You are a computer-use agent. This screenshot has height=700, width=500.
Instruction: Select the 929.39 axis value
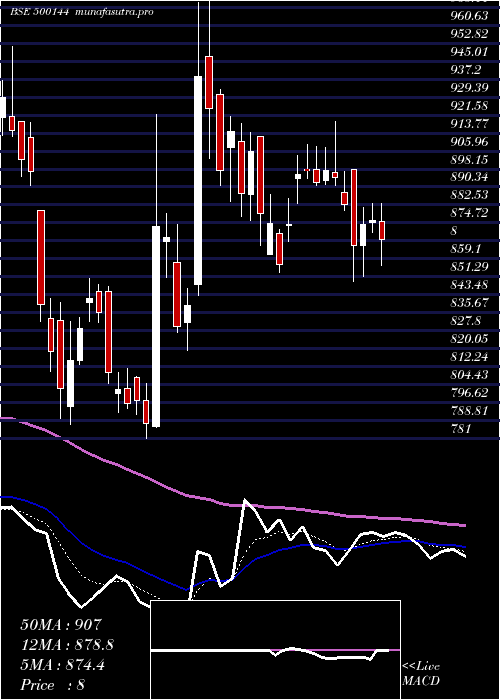click(x=469, y=88)
